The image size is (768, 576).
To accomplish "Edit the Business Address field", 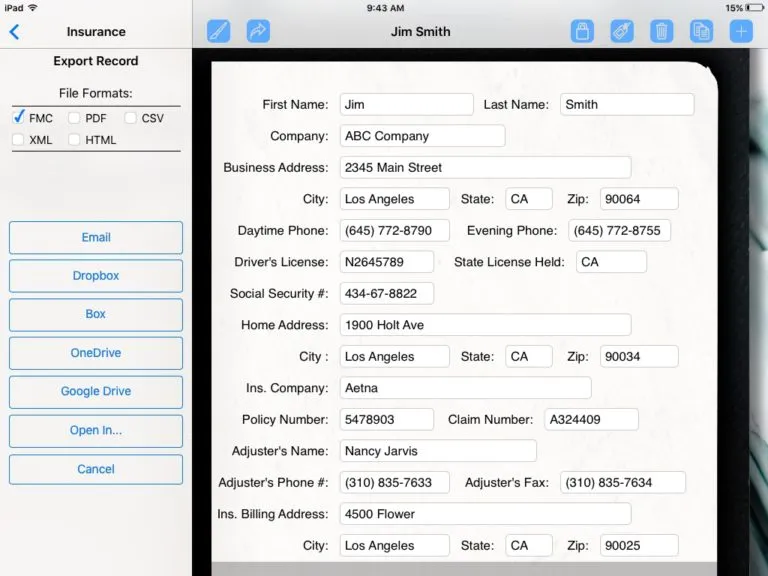I will (485, 168).
